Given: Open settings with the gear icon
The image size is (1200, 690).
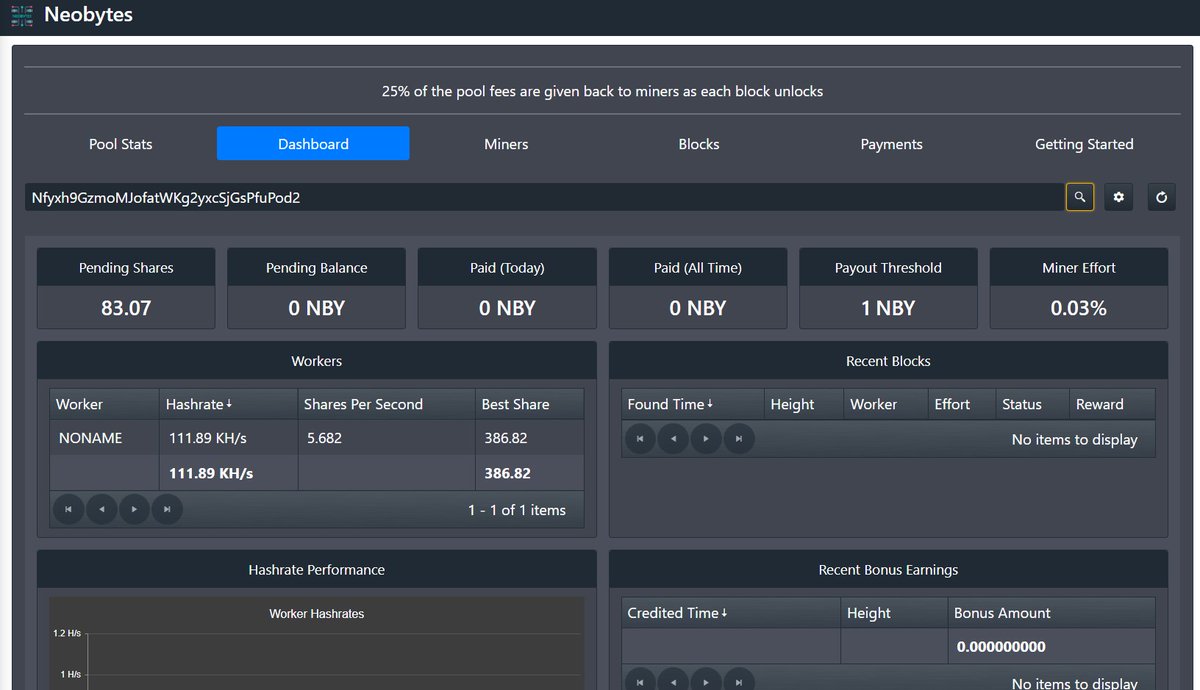Looking at the screenshot, I should [x=1119, y=198].
